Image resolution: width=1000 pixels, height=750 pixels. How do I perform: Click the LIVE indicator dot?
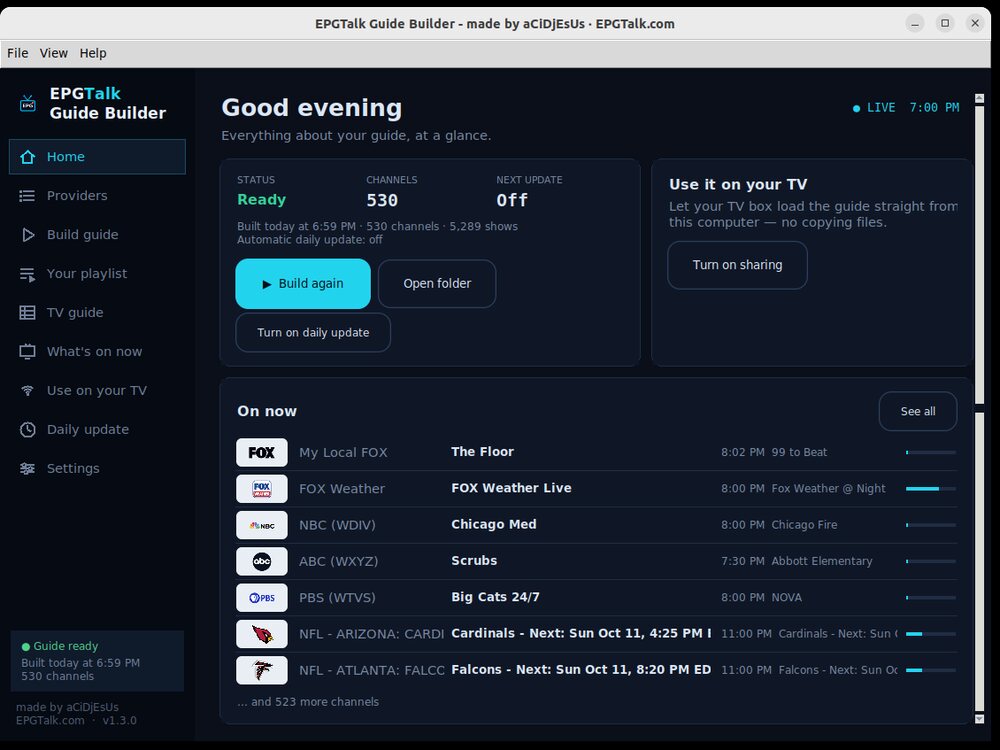(x=857, y=108)
